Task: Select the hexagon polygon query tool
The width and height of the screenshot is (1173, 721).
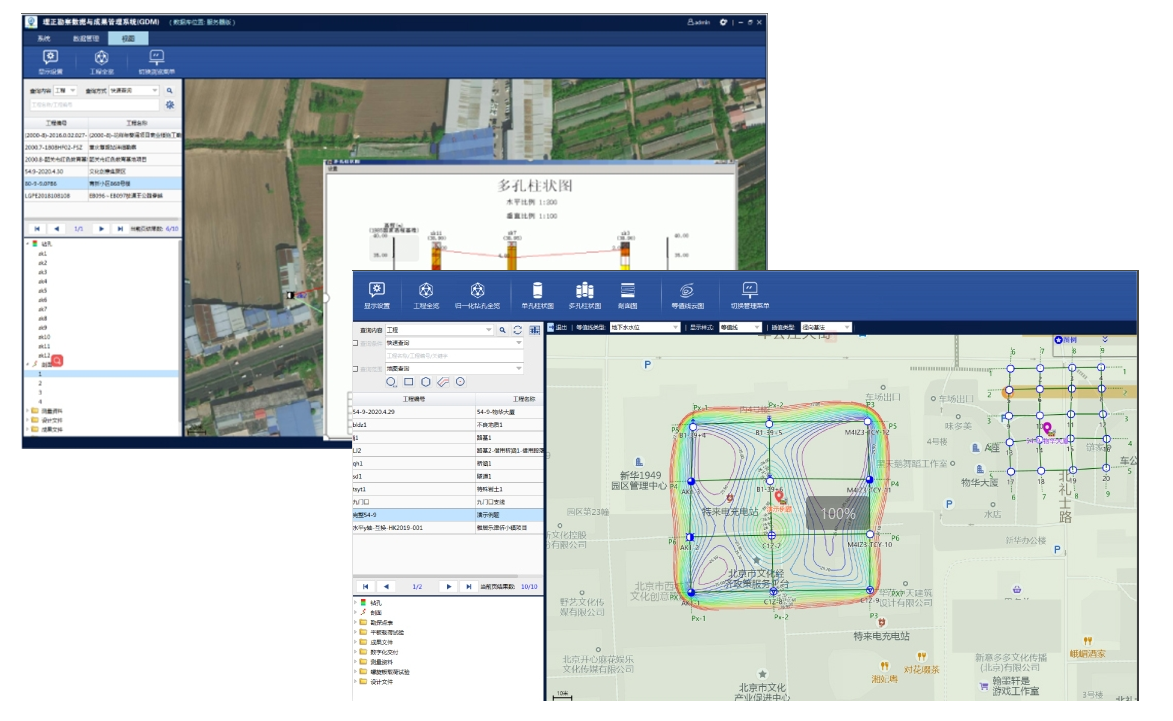Action: pos(426,382)
